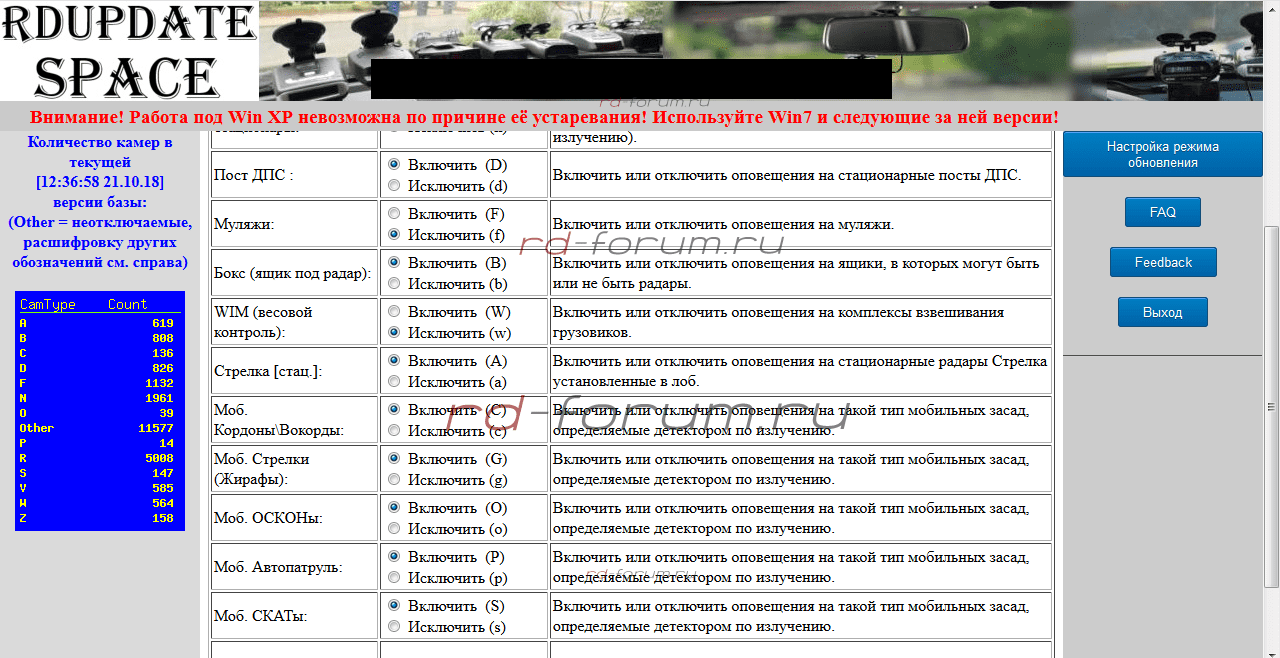Select Исключить (w) for WIM
The height and width of the screenshot is (658, 1280).
tap(394, 332)
